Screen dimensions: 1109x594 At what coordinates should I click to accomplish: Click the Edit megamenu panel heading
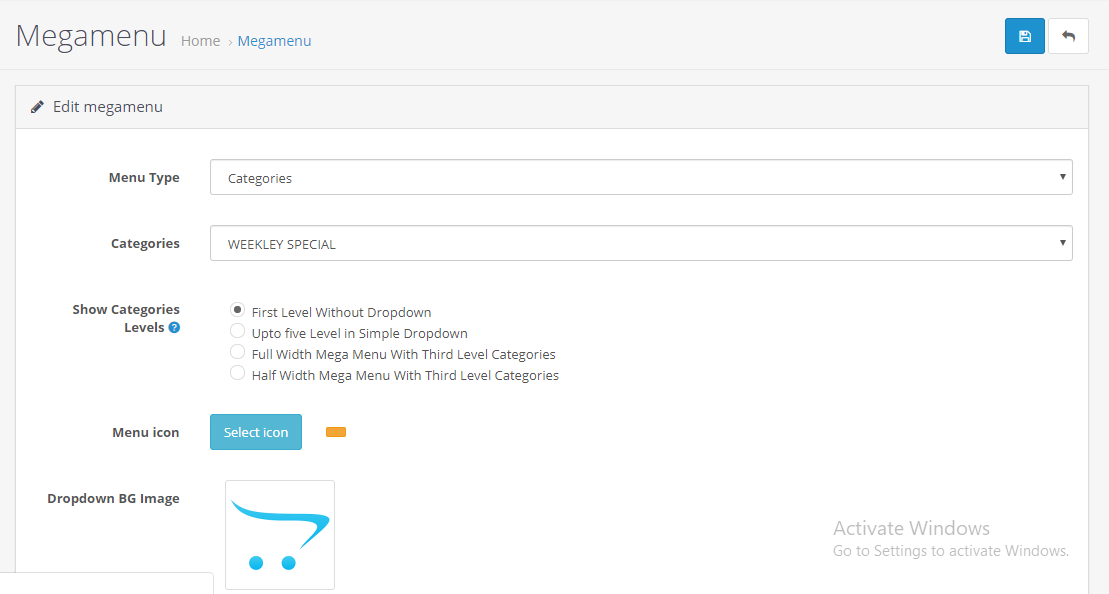point(108,107)
